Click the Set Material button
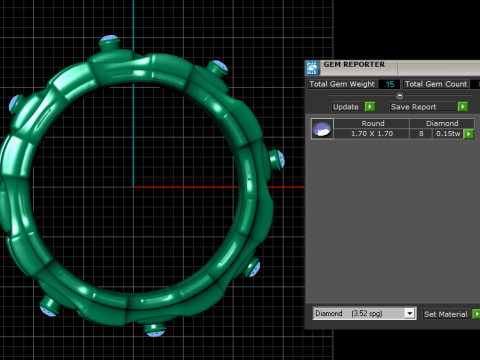This screenshot has width=480, height=360. tap(446, 314)
